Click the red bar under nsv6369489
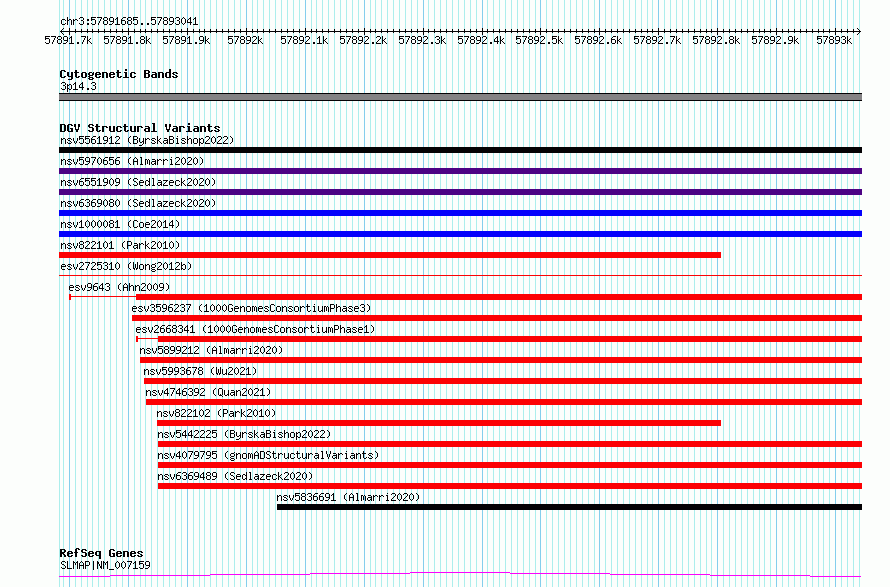The height and width of the screenshot is (587, 890). 510,486
